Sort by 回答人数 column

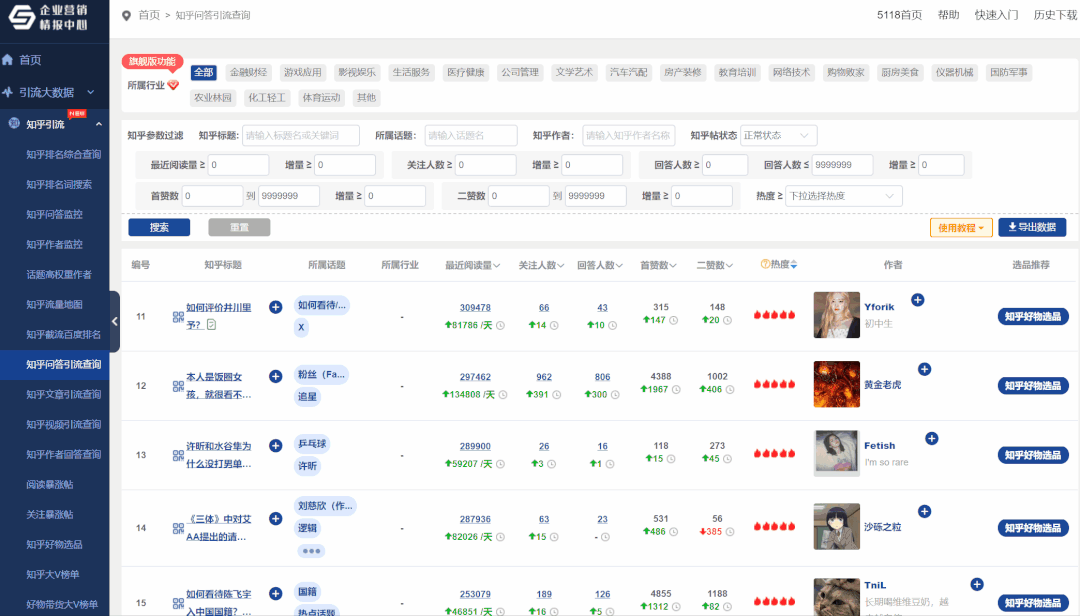coord(600,265)
